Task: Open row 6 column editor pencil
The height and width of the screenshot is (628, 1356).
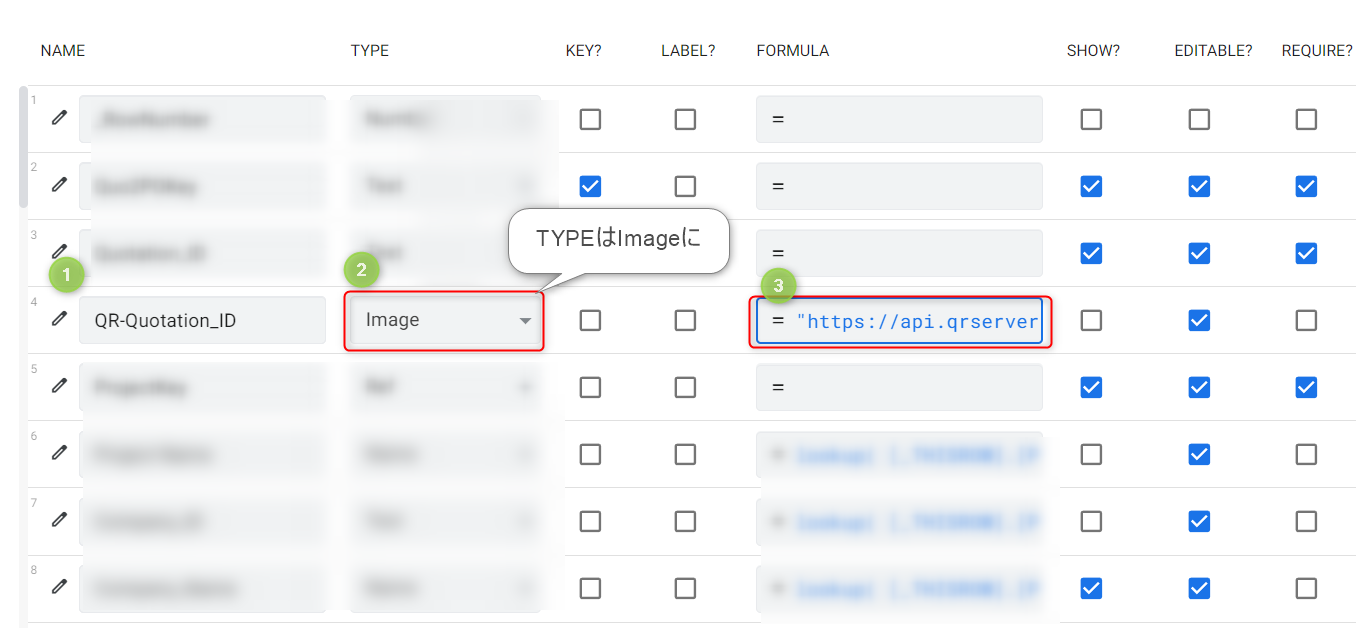Action: [59, 453]
